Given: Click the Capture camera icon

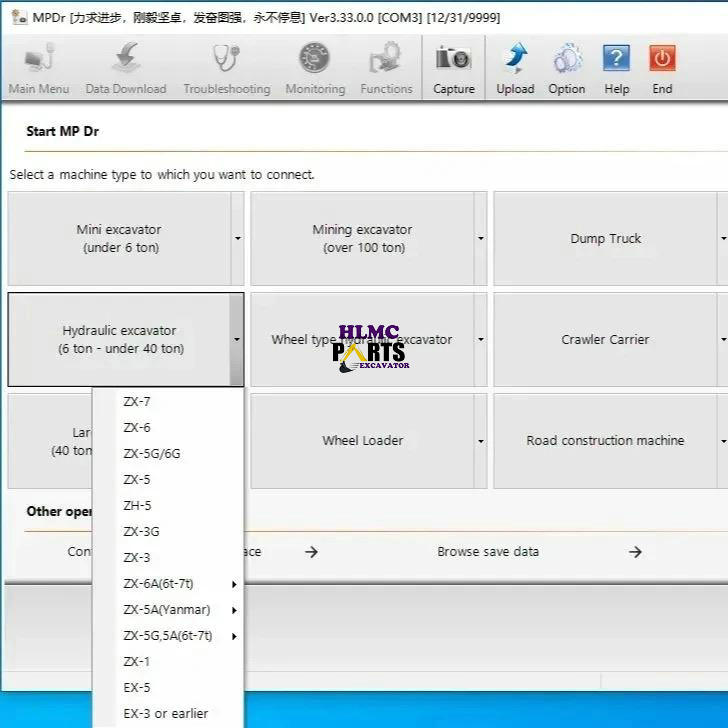Looking at the screenshot, I should coord(453,60).
